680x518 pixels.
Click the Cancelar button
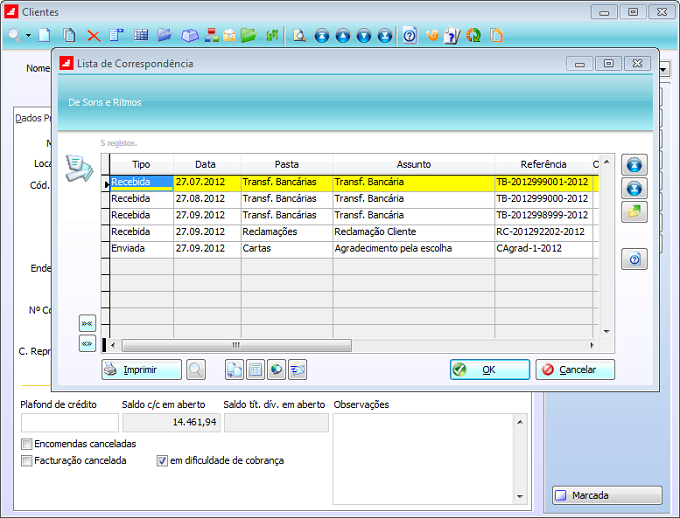575,370
